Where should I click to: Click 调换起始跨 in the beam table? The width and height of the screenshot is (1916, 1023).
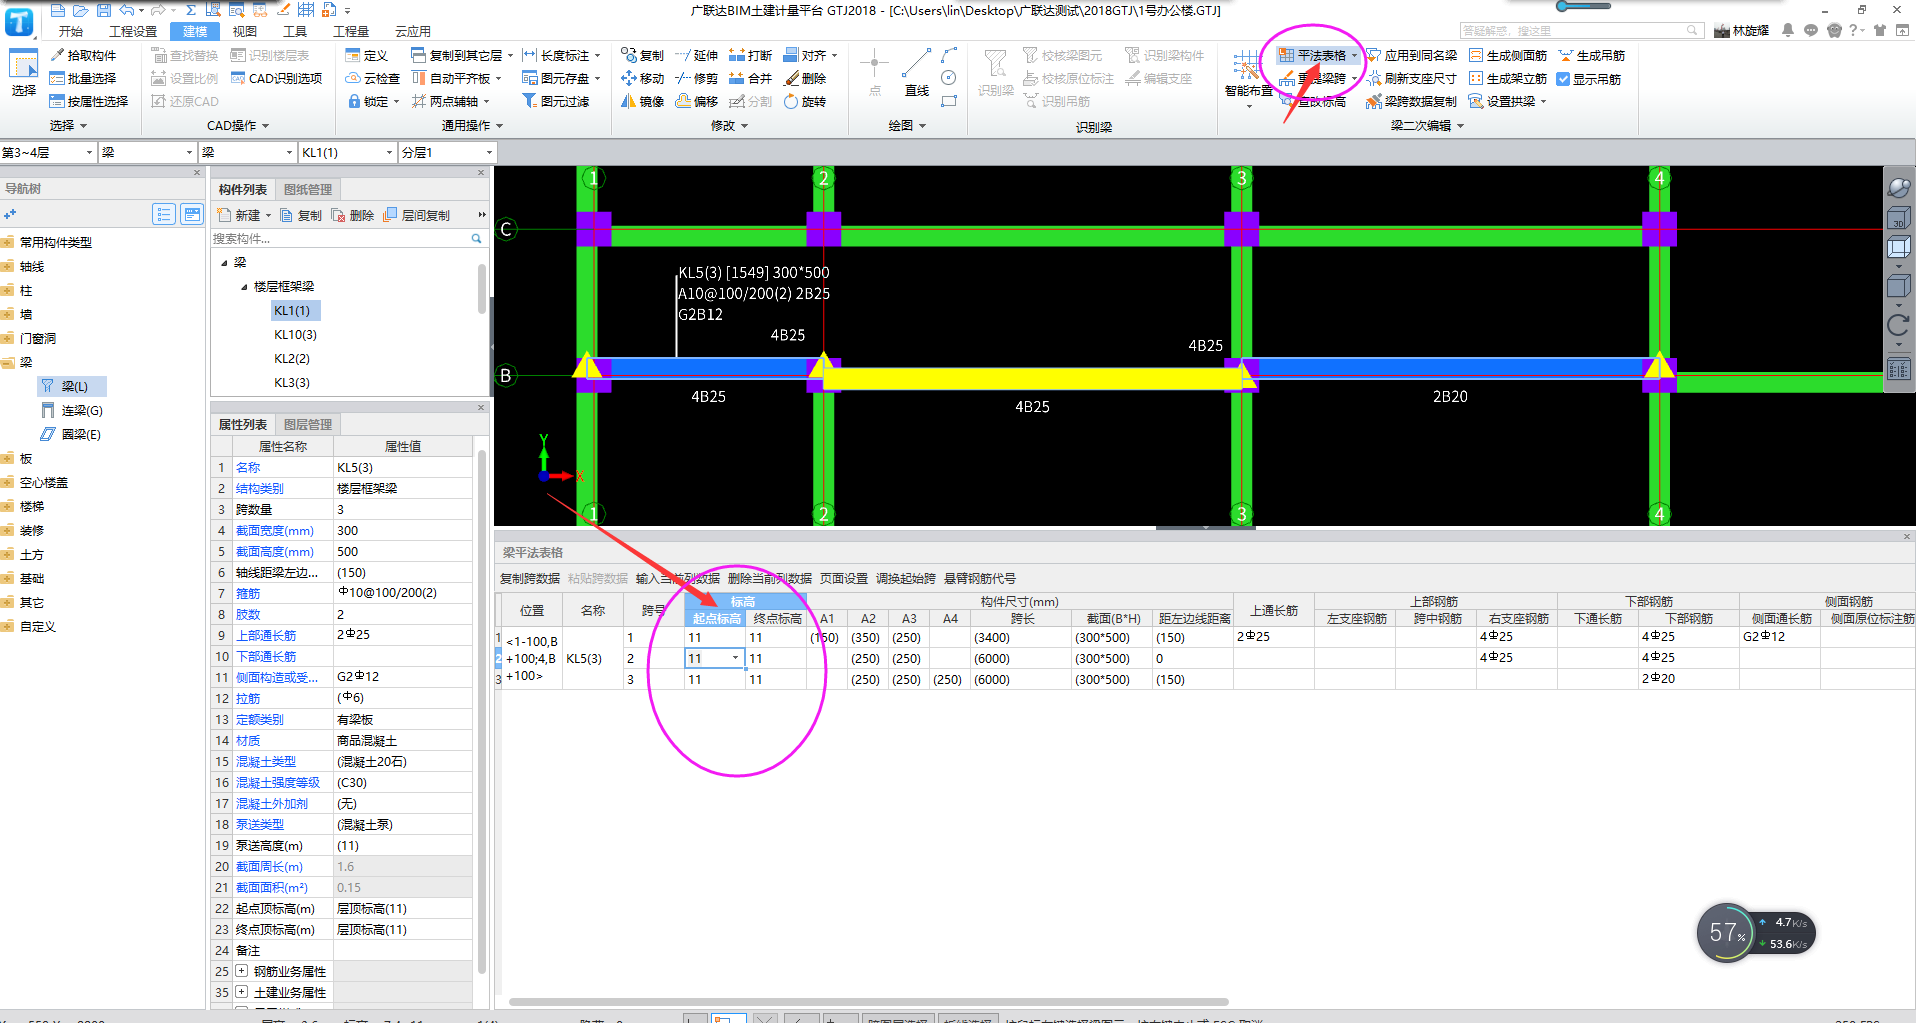tap(906, 578)
